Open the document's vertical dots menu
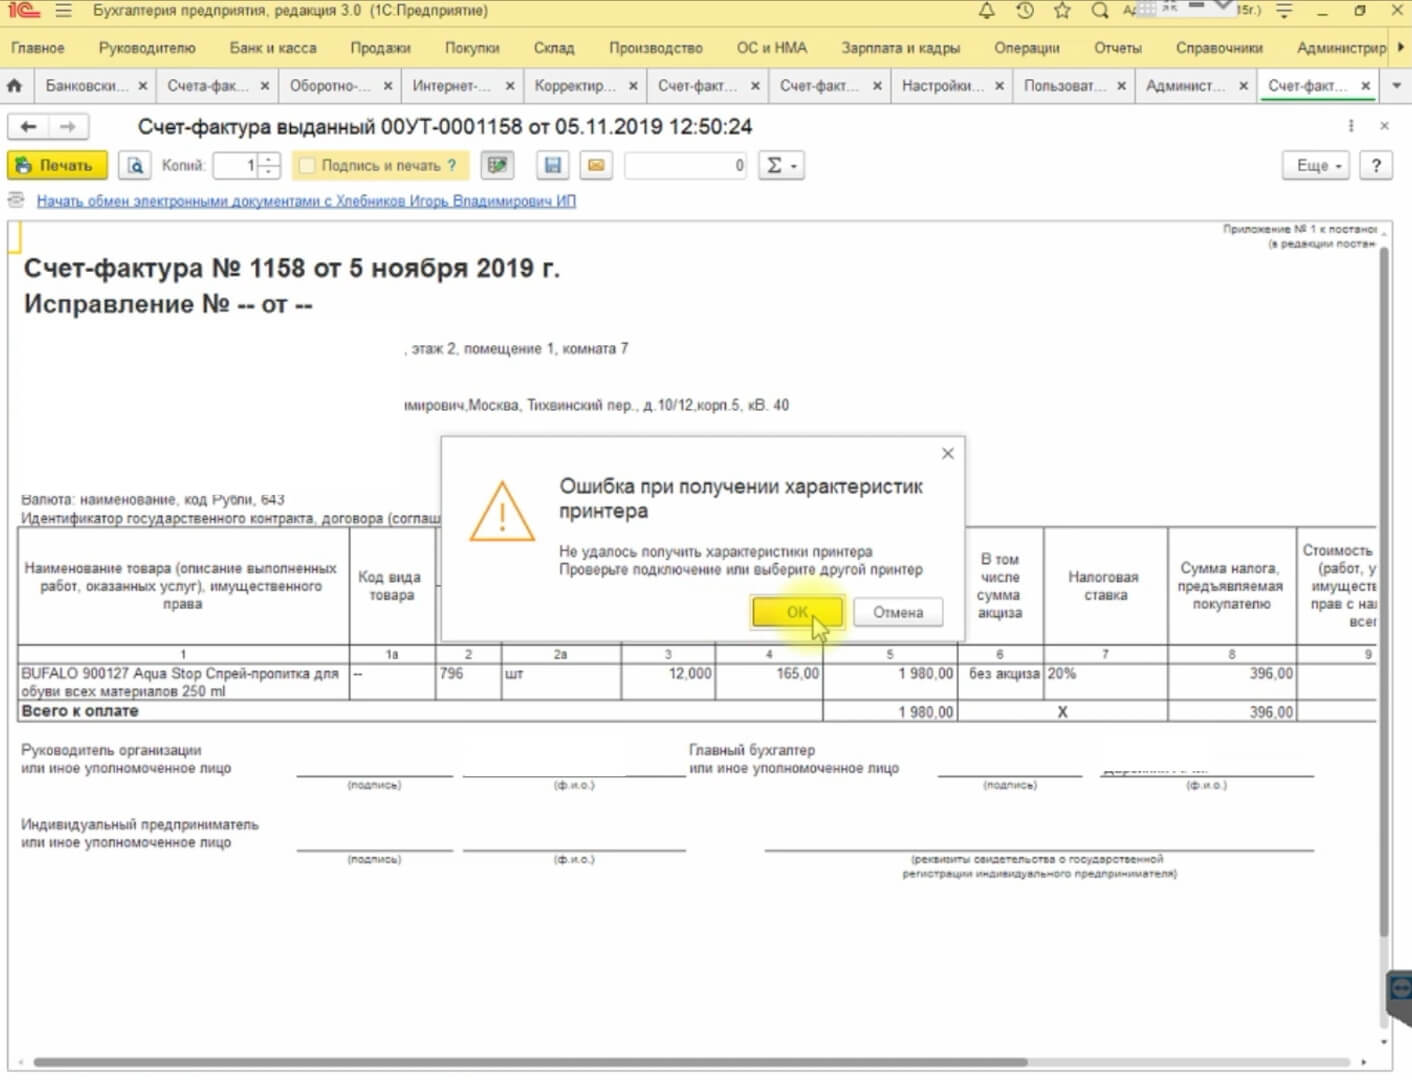This screenshot has width=1412, height=1080. [x=1351, y=126]
